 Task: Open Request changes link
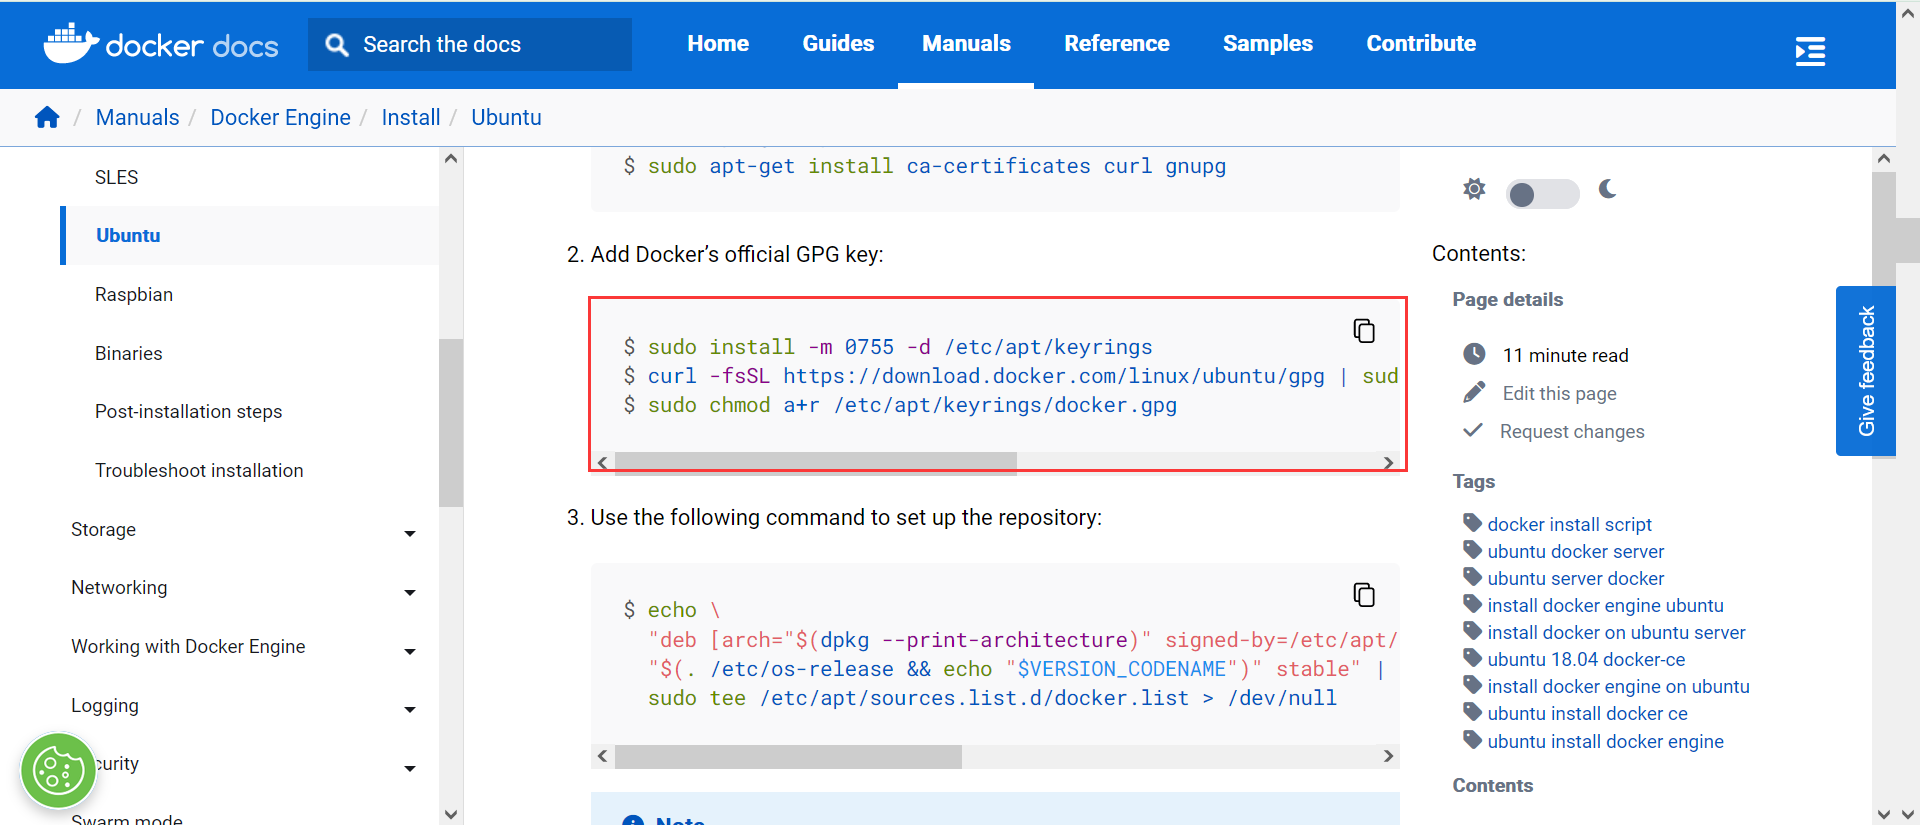coord(1572,431)
